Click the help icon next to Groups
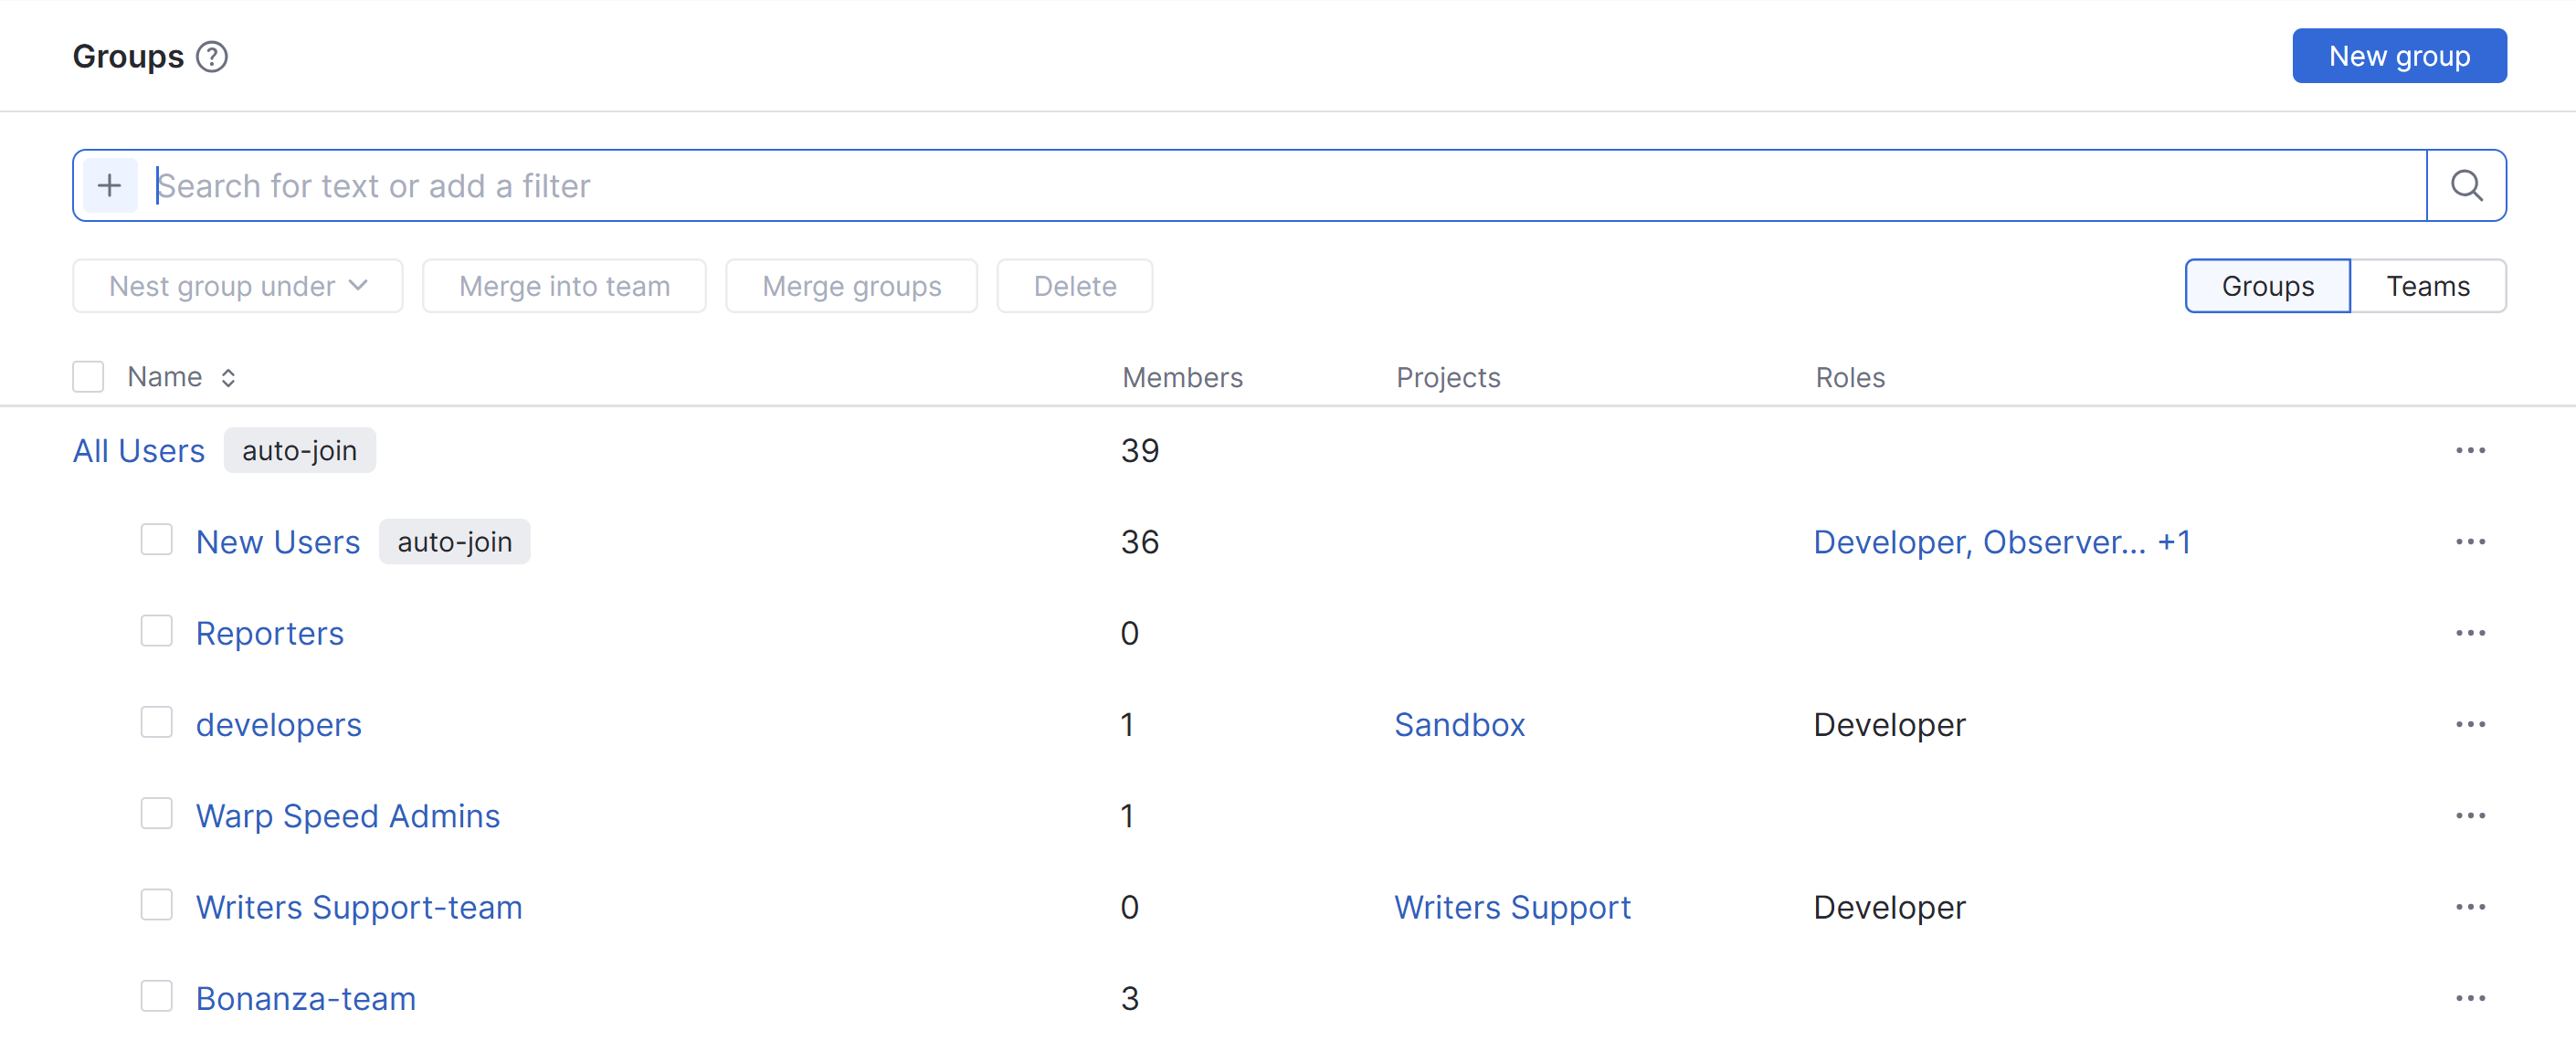This screenshot has width=2576, height=1041. 211,57
